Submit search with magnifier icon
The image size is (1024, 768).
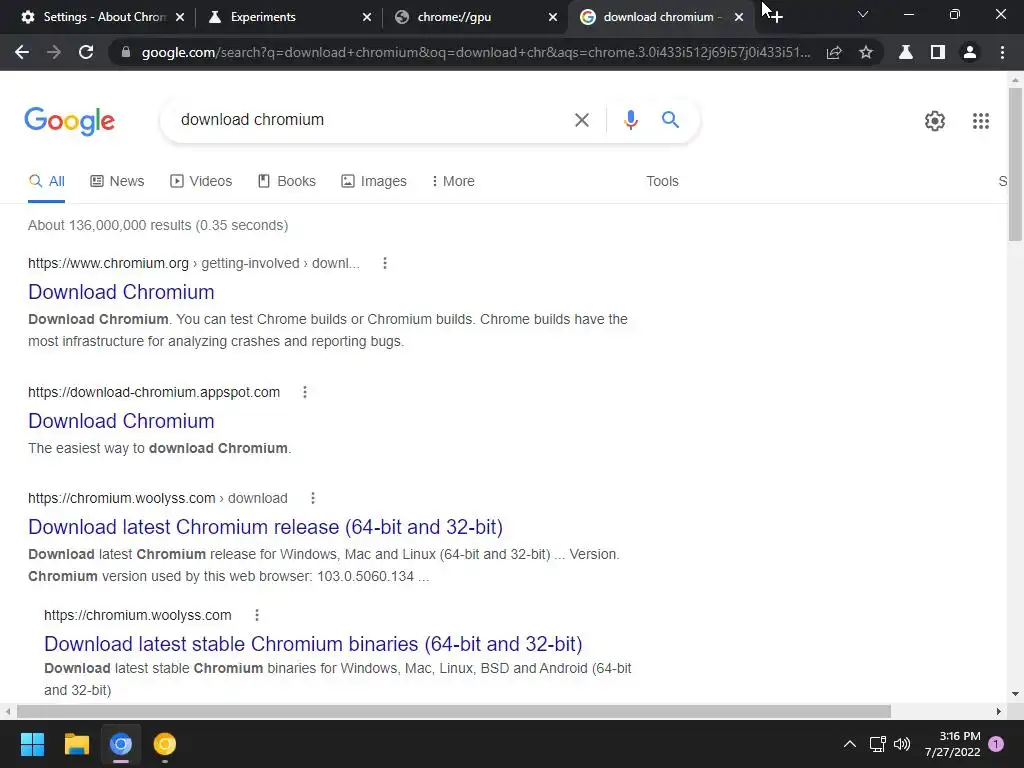click(670, 120)
